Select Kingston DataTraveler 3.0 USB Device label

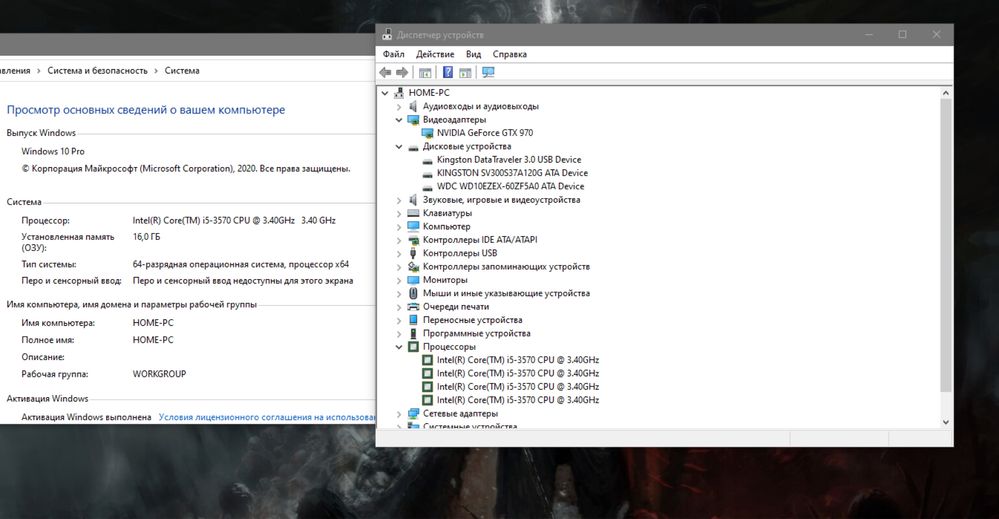tap(509, 160)
